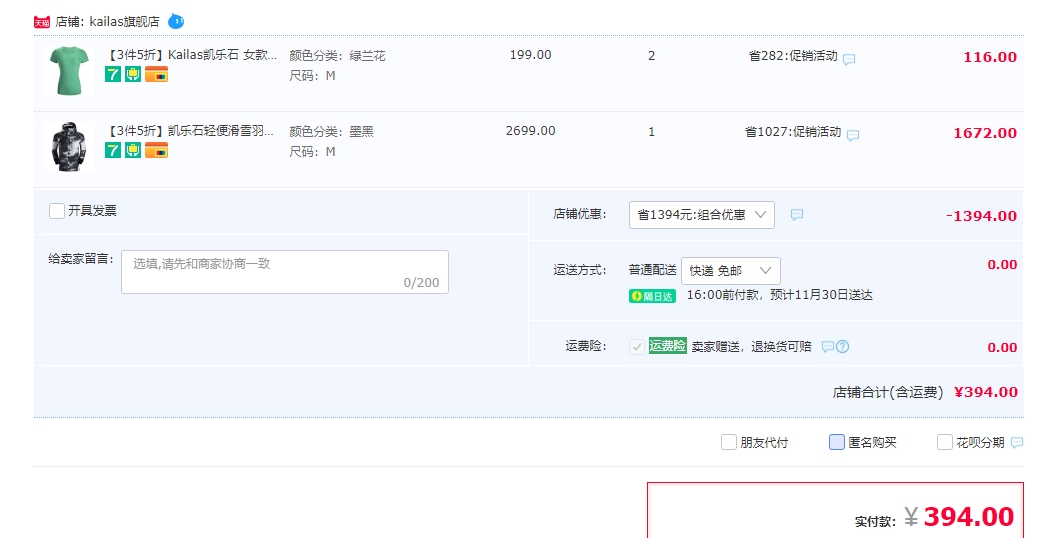The height and width of the screenshot is (538, 1050).
Task: Click the 颜色分类：绿兰花 color text
Action: pyautogui.click(x=338, y=56)
